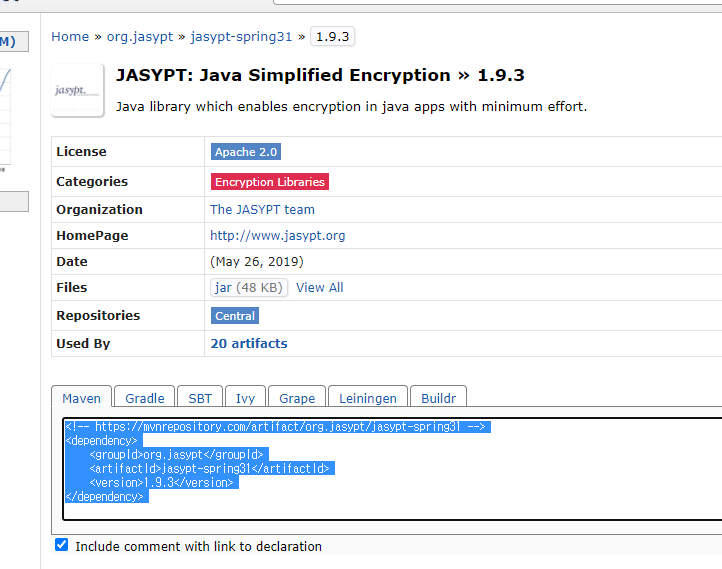
Task: Open the Apache 2.0 license tag
Action: pos(246,152)
